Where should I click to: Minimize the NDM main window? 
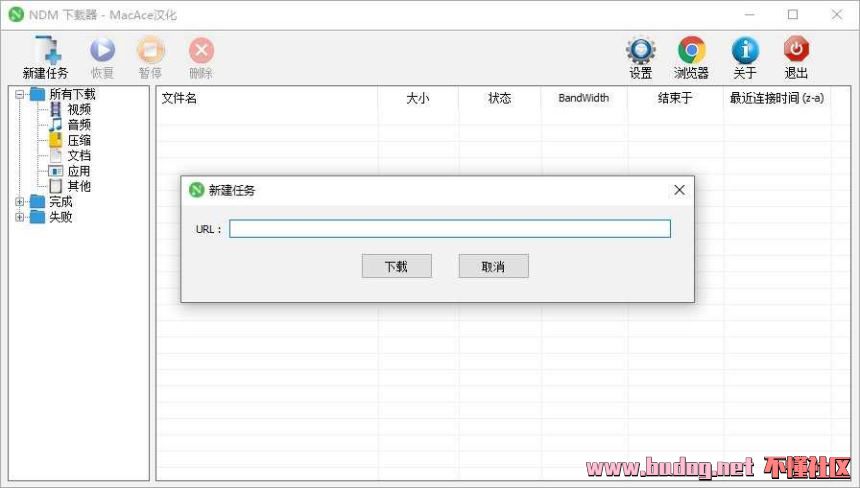(750, 15)
